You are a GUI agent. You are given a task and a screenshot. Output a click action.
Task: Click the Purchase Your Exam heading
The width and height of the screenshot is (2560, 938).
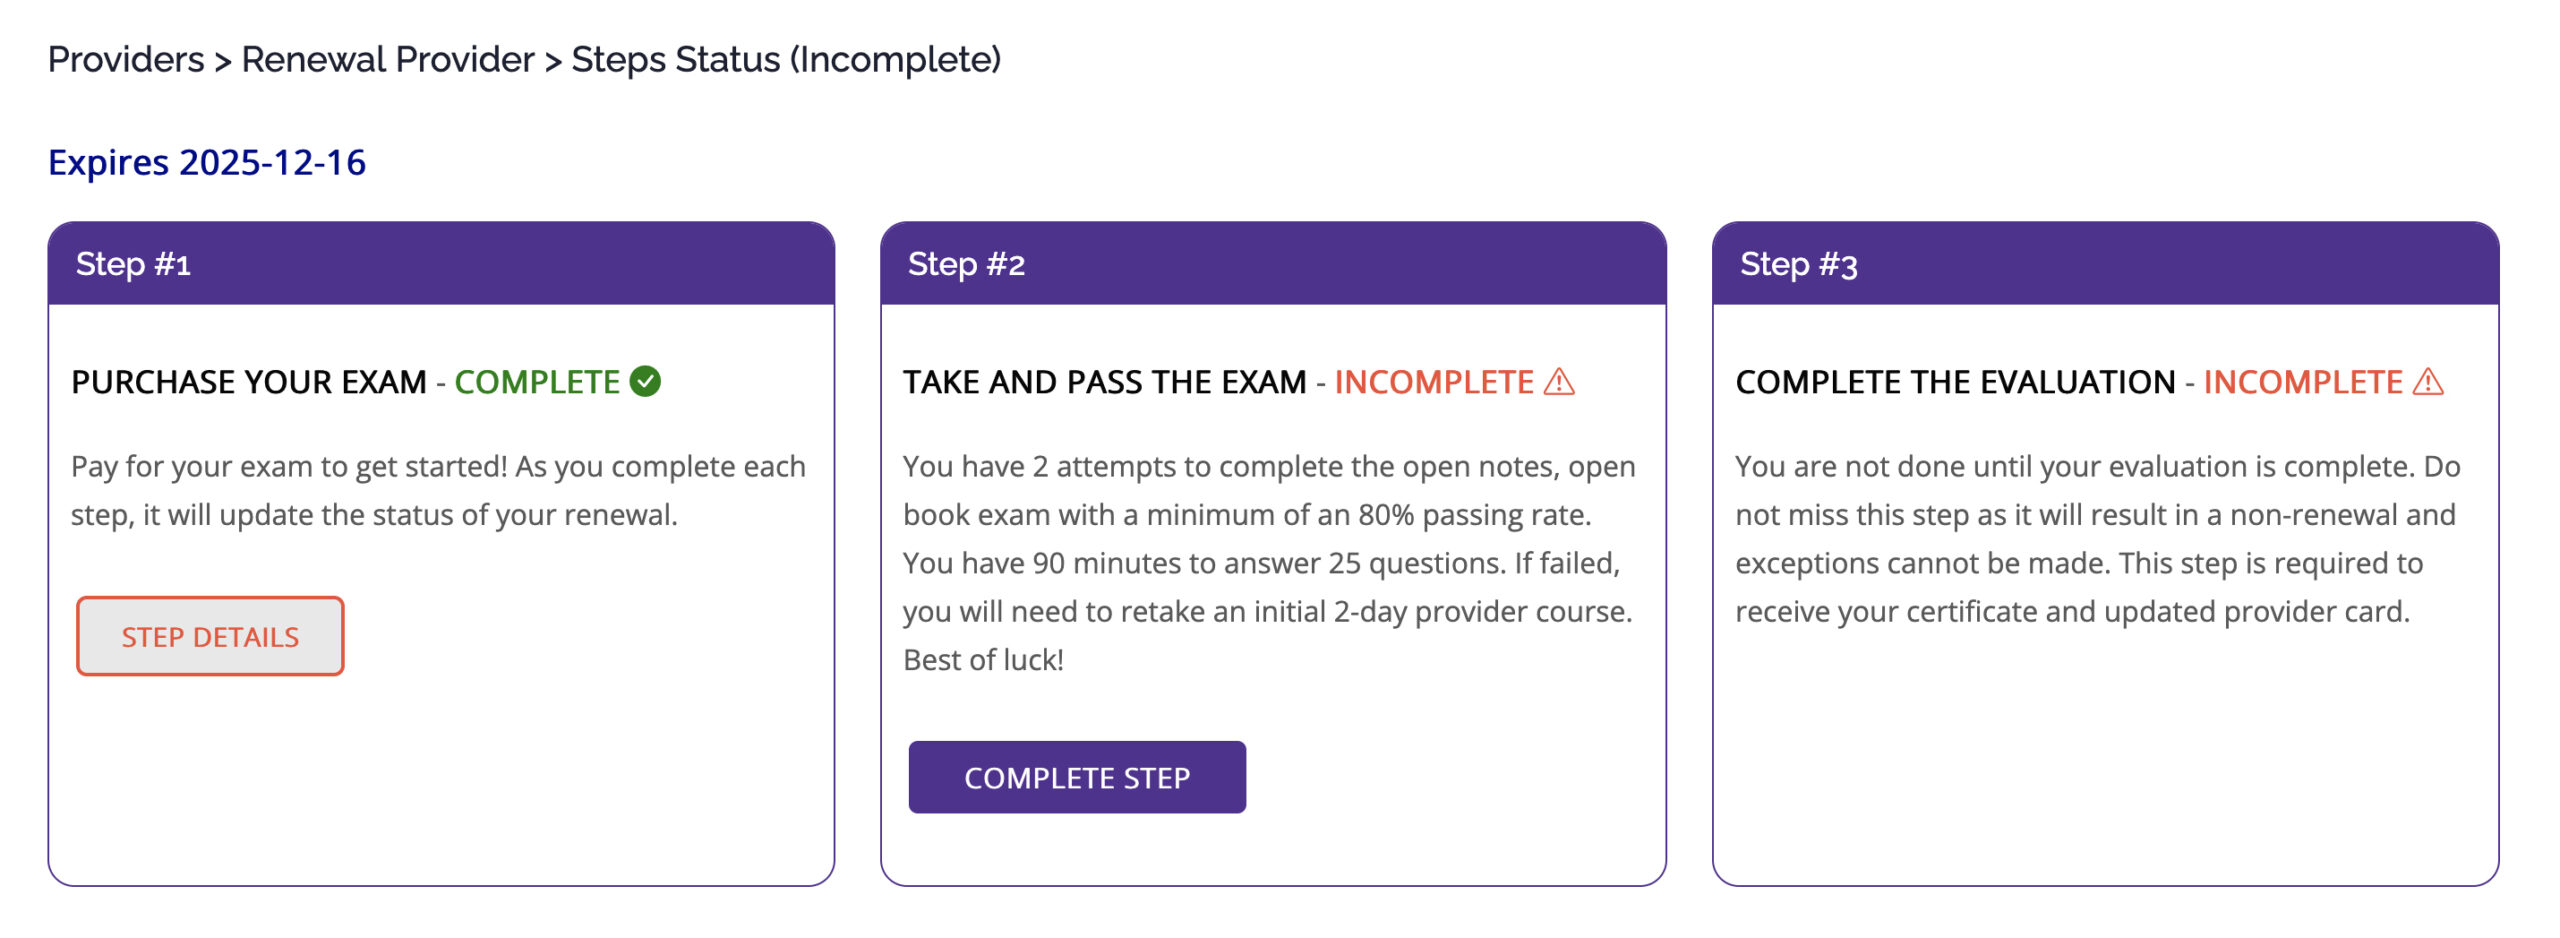click(x=249, y=382)
